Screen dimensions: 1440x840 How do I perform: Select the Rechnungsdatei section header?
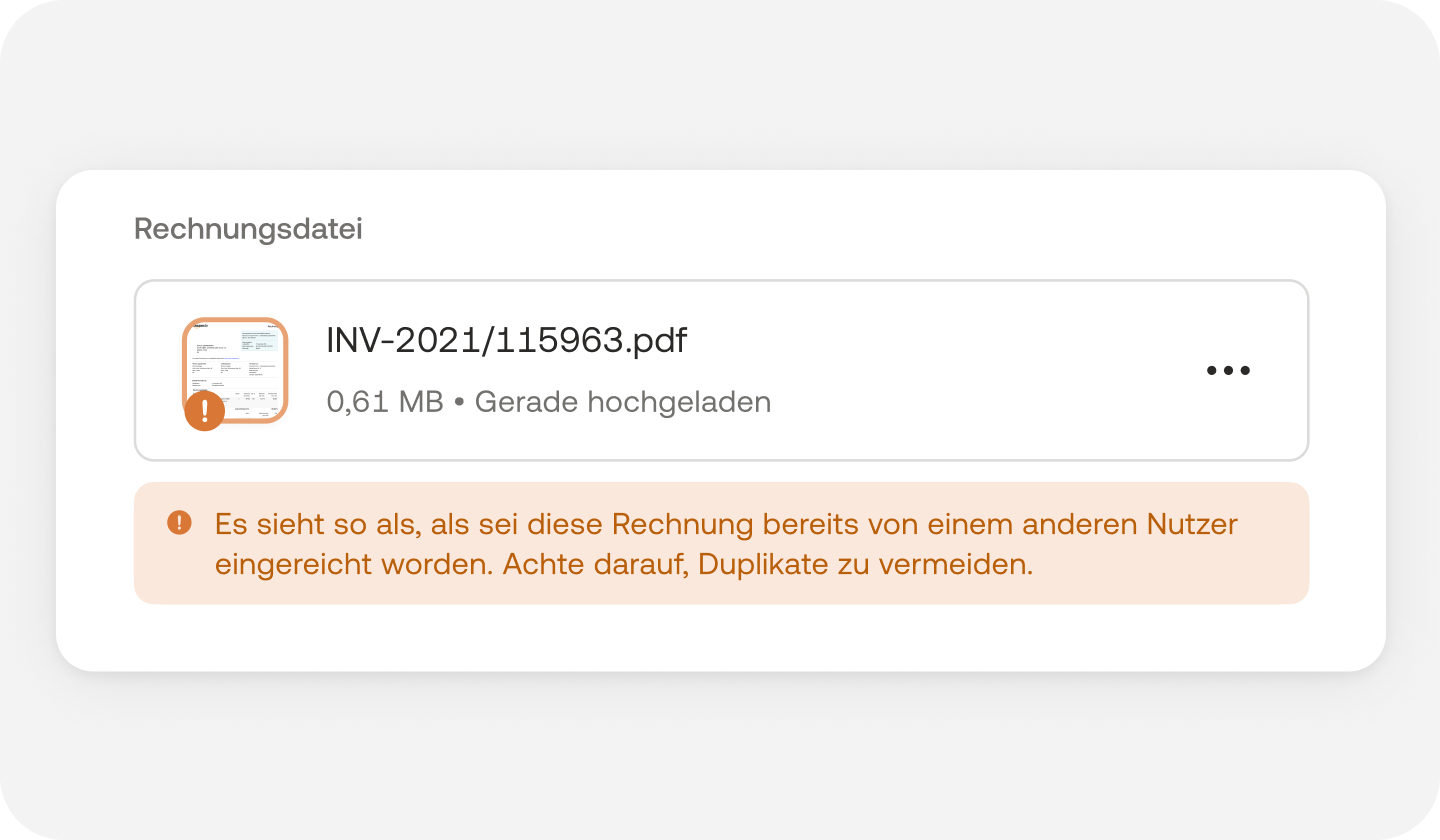coord(247,228)
